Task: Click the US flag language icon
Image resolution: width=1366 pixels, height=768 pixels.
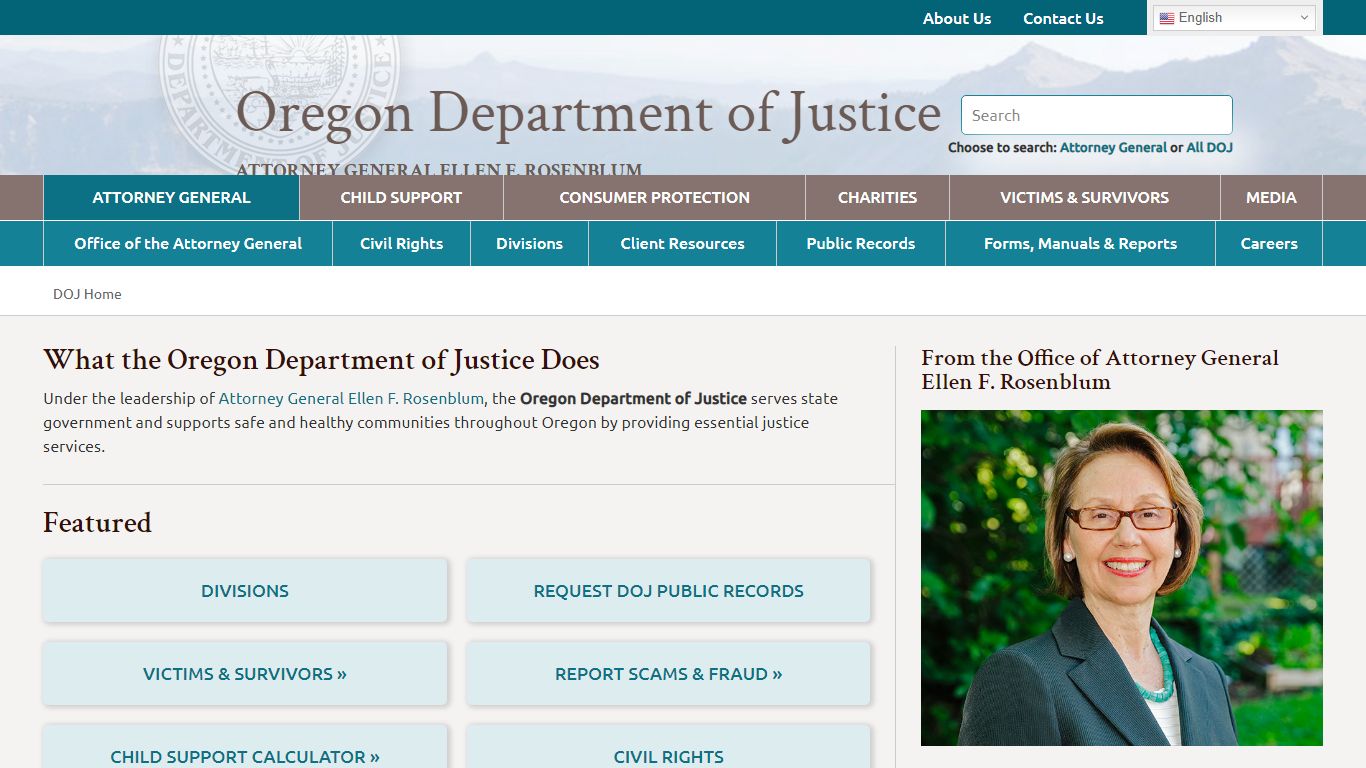Action: 1166,18
